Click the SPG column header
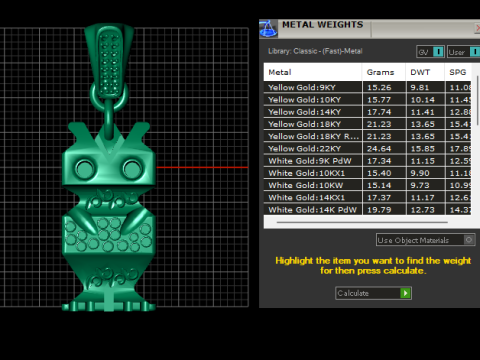The width and height of the screenshot is (480, 360). pyautogui.click(x=458, y=72)
